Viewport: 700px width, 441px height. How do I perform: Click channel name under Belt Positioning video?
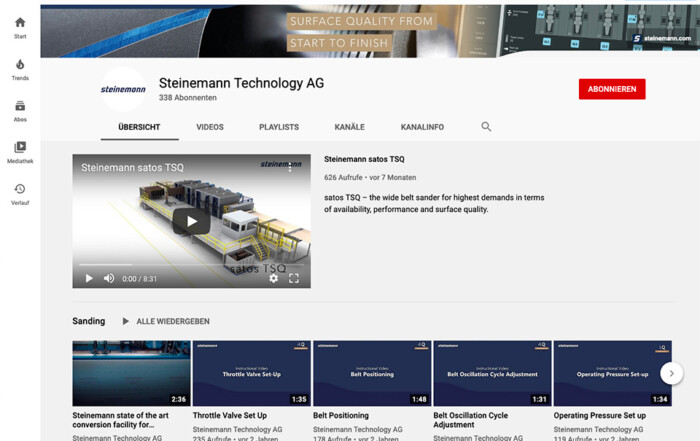358,429
